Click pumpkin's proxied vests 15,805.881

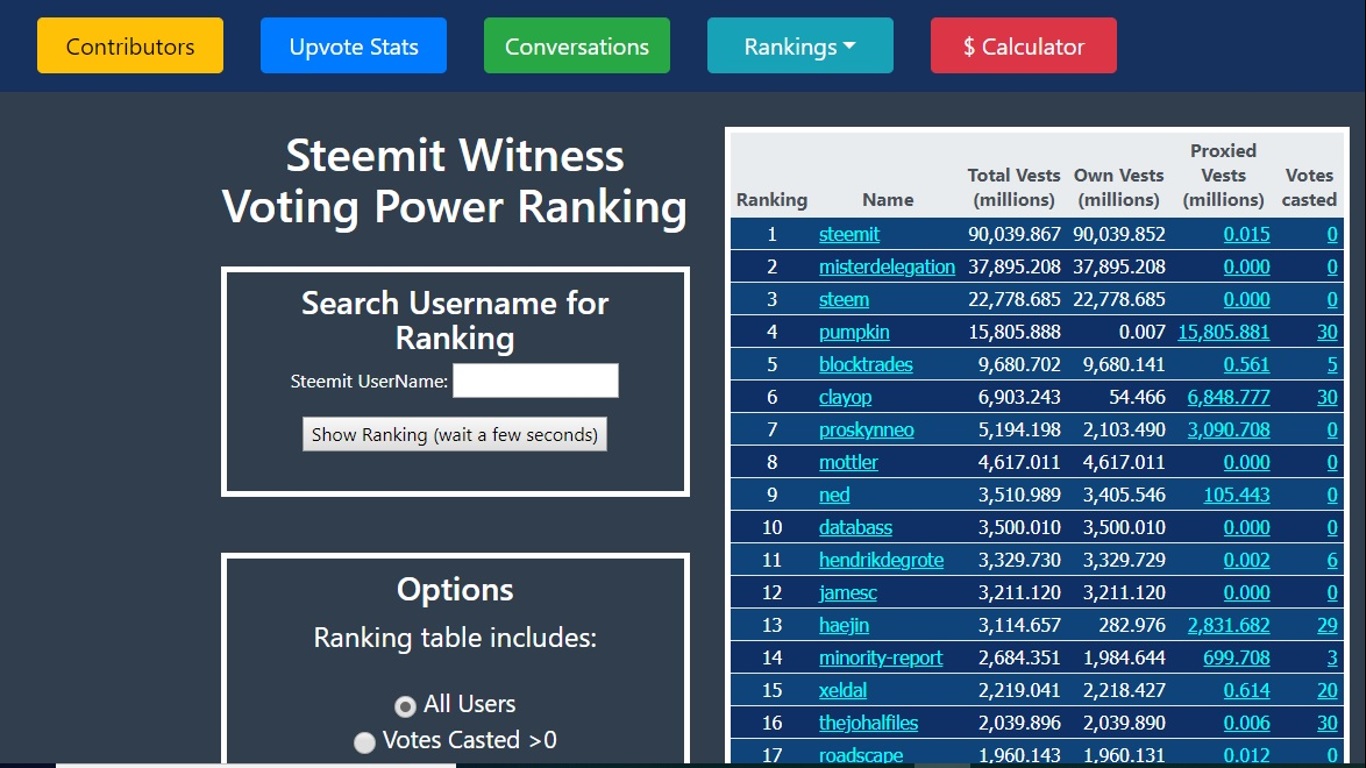pyautogui.click(x=1224, y=332)
